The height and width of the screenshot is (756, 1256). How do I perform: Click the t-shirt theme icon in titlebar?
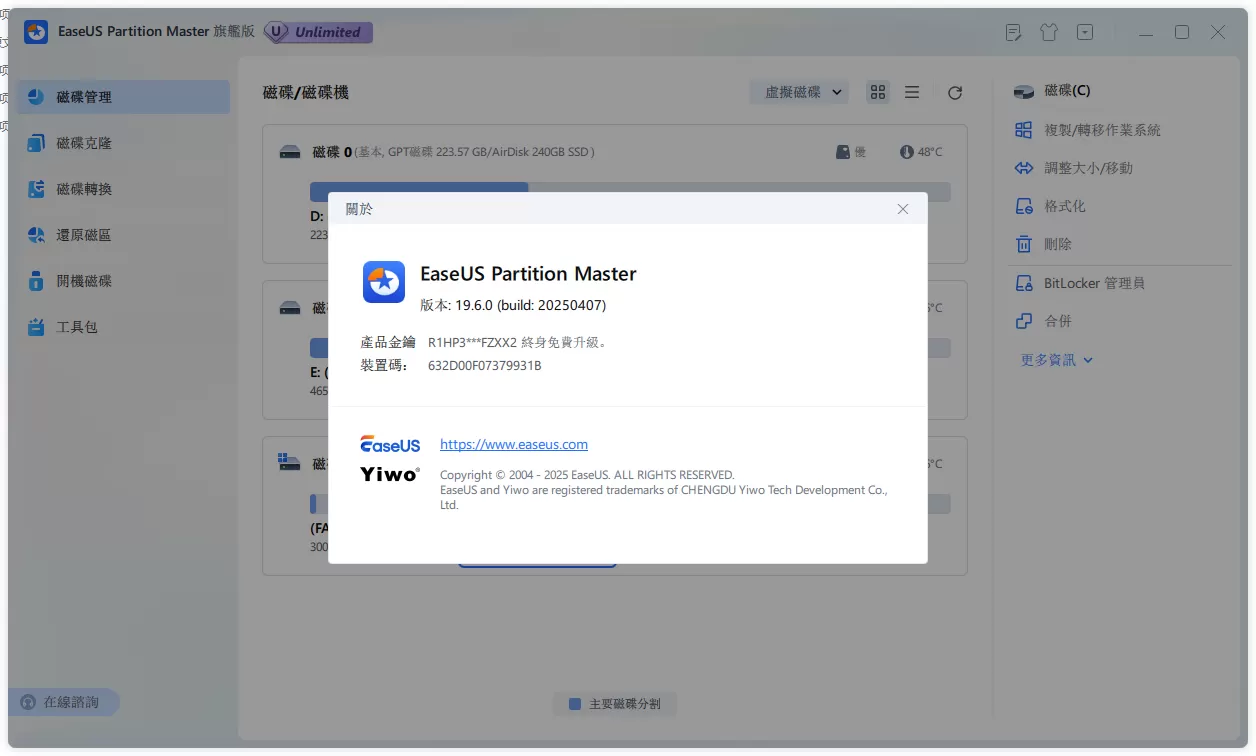click(x=1048, y=32)
